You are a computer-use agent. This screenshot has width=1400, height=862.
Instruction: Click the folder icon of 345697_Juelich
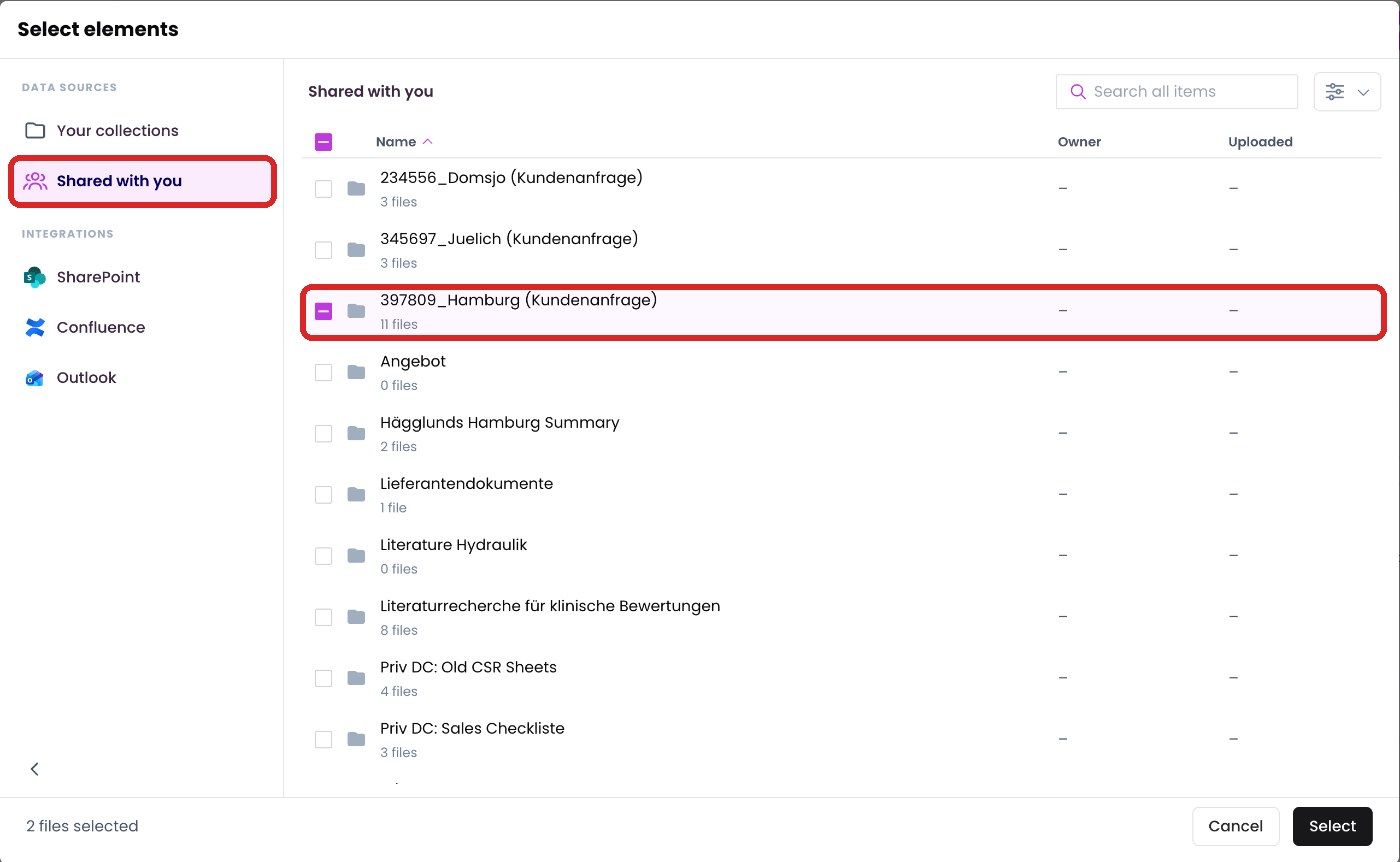point(356,249)
